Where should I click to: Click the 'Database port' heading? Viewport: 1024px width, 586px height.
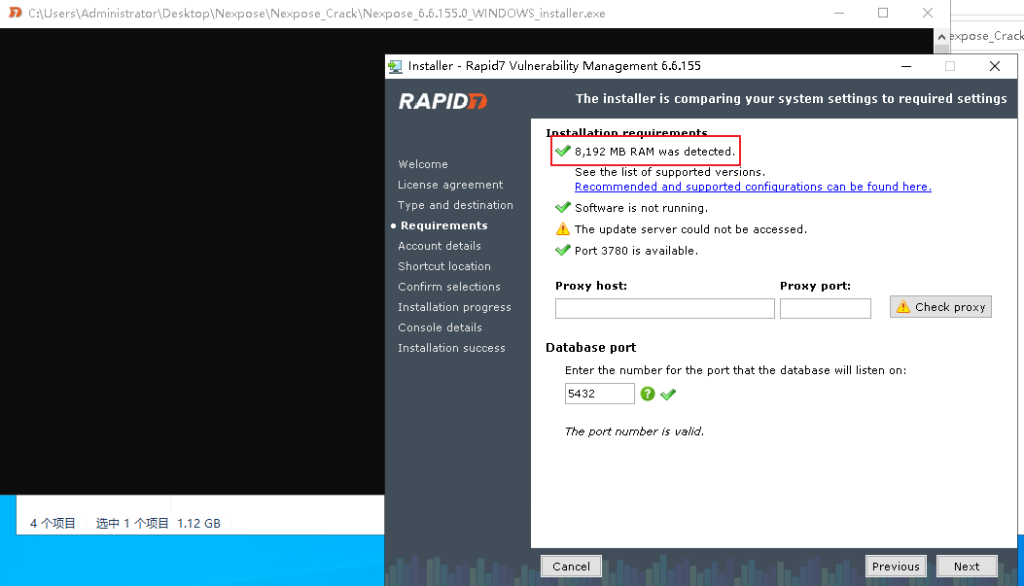coord(590,348)
